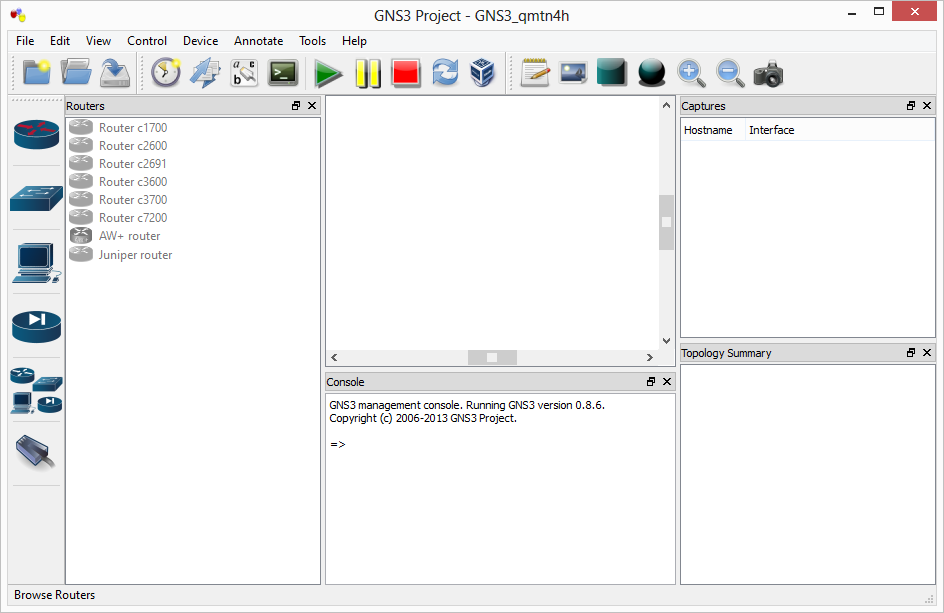
Task: Click the Hostname column header
Action: click(713, 130)
